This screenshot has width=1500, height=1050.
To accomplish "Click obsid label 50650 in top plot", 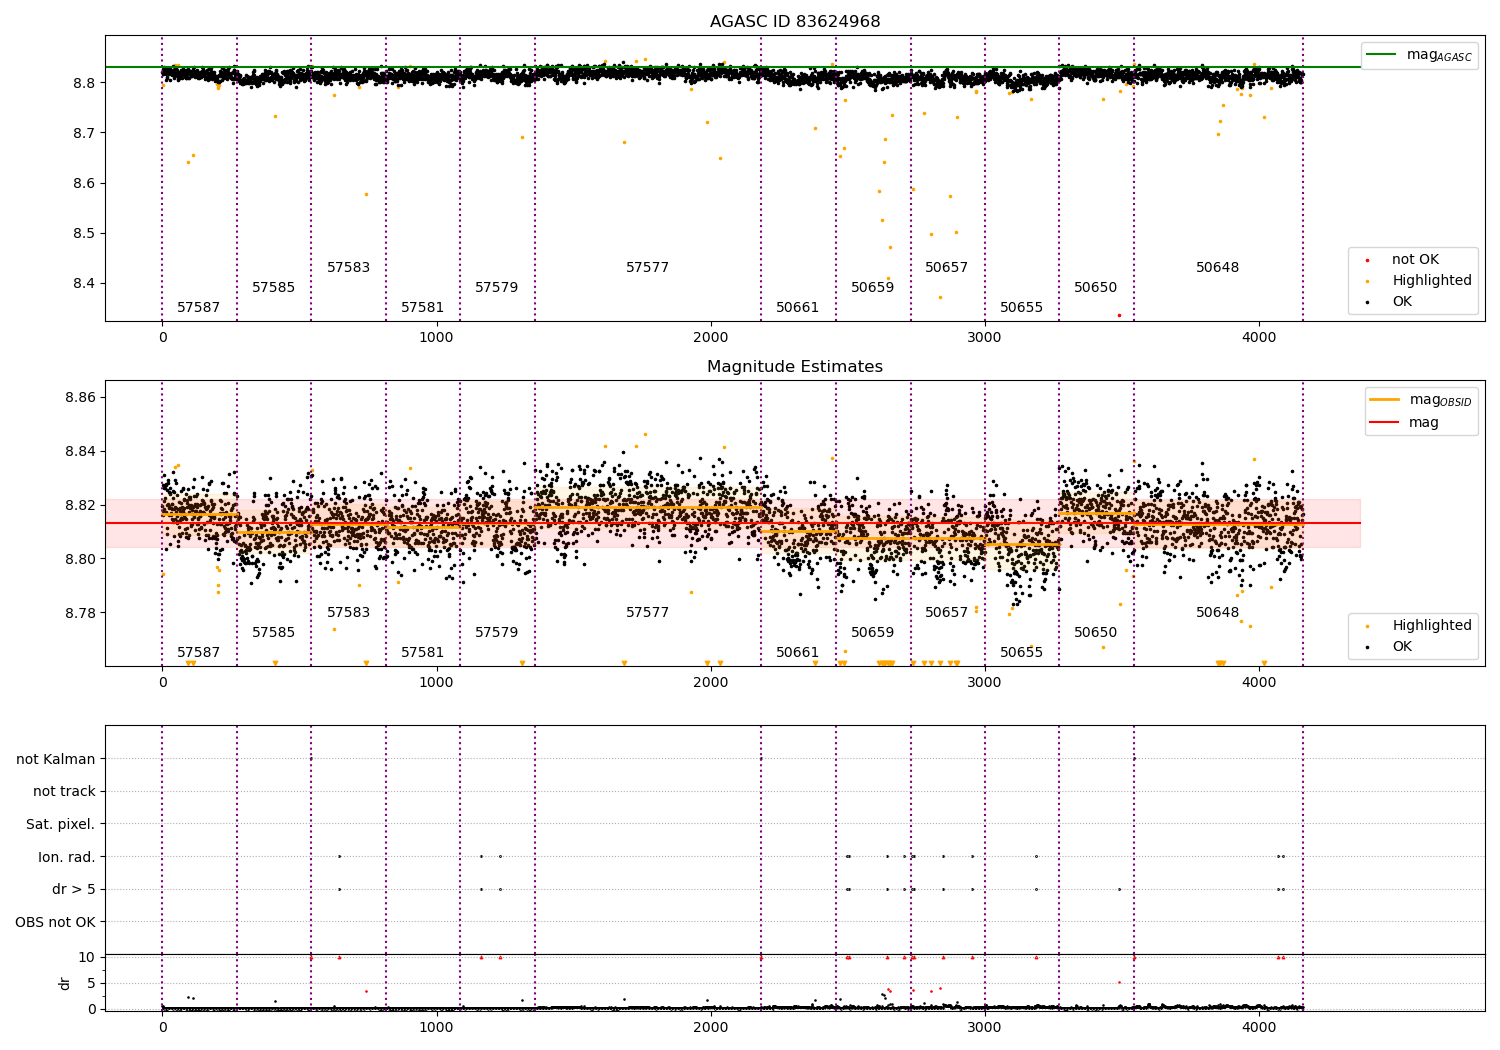I will [1095, 288].
